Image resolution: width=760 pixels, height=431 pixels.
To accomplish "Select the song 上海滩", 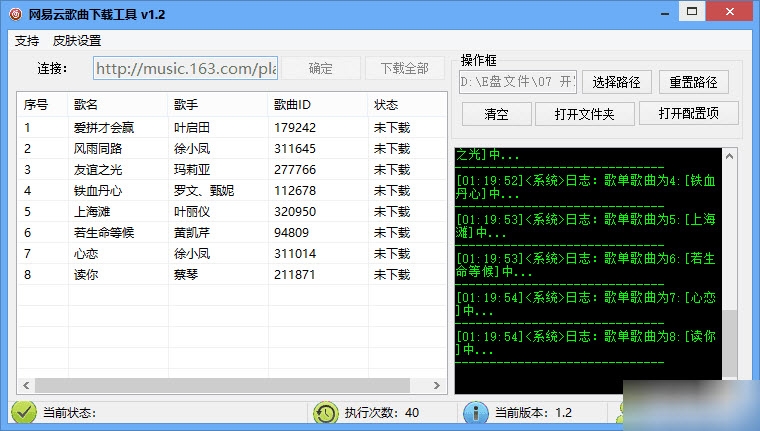I will tap(92, 211).
